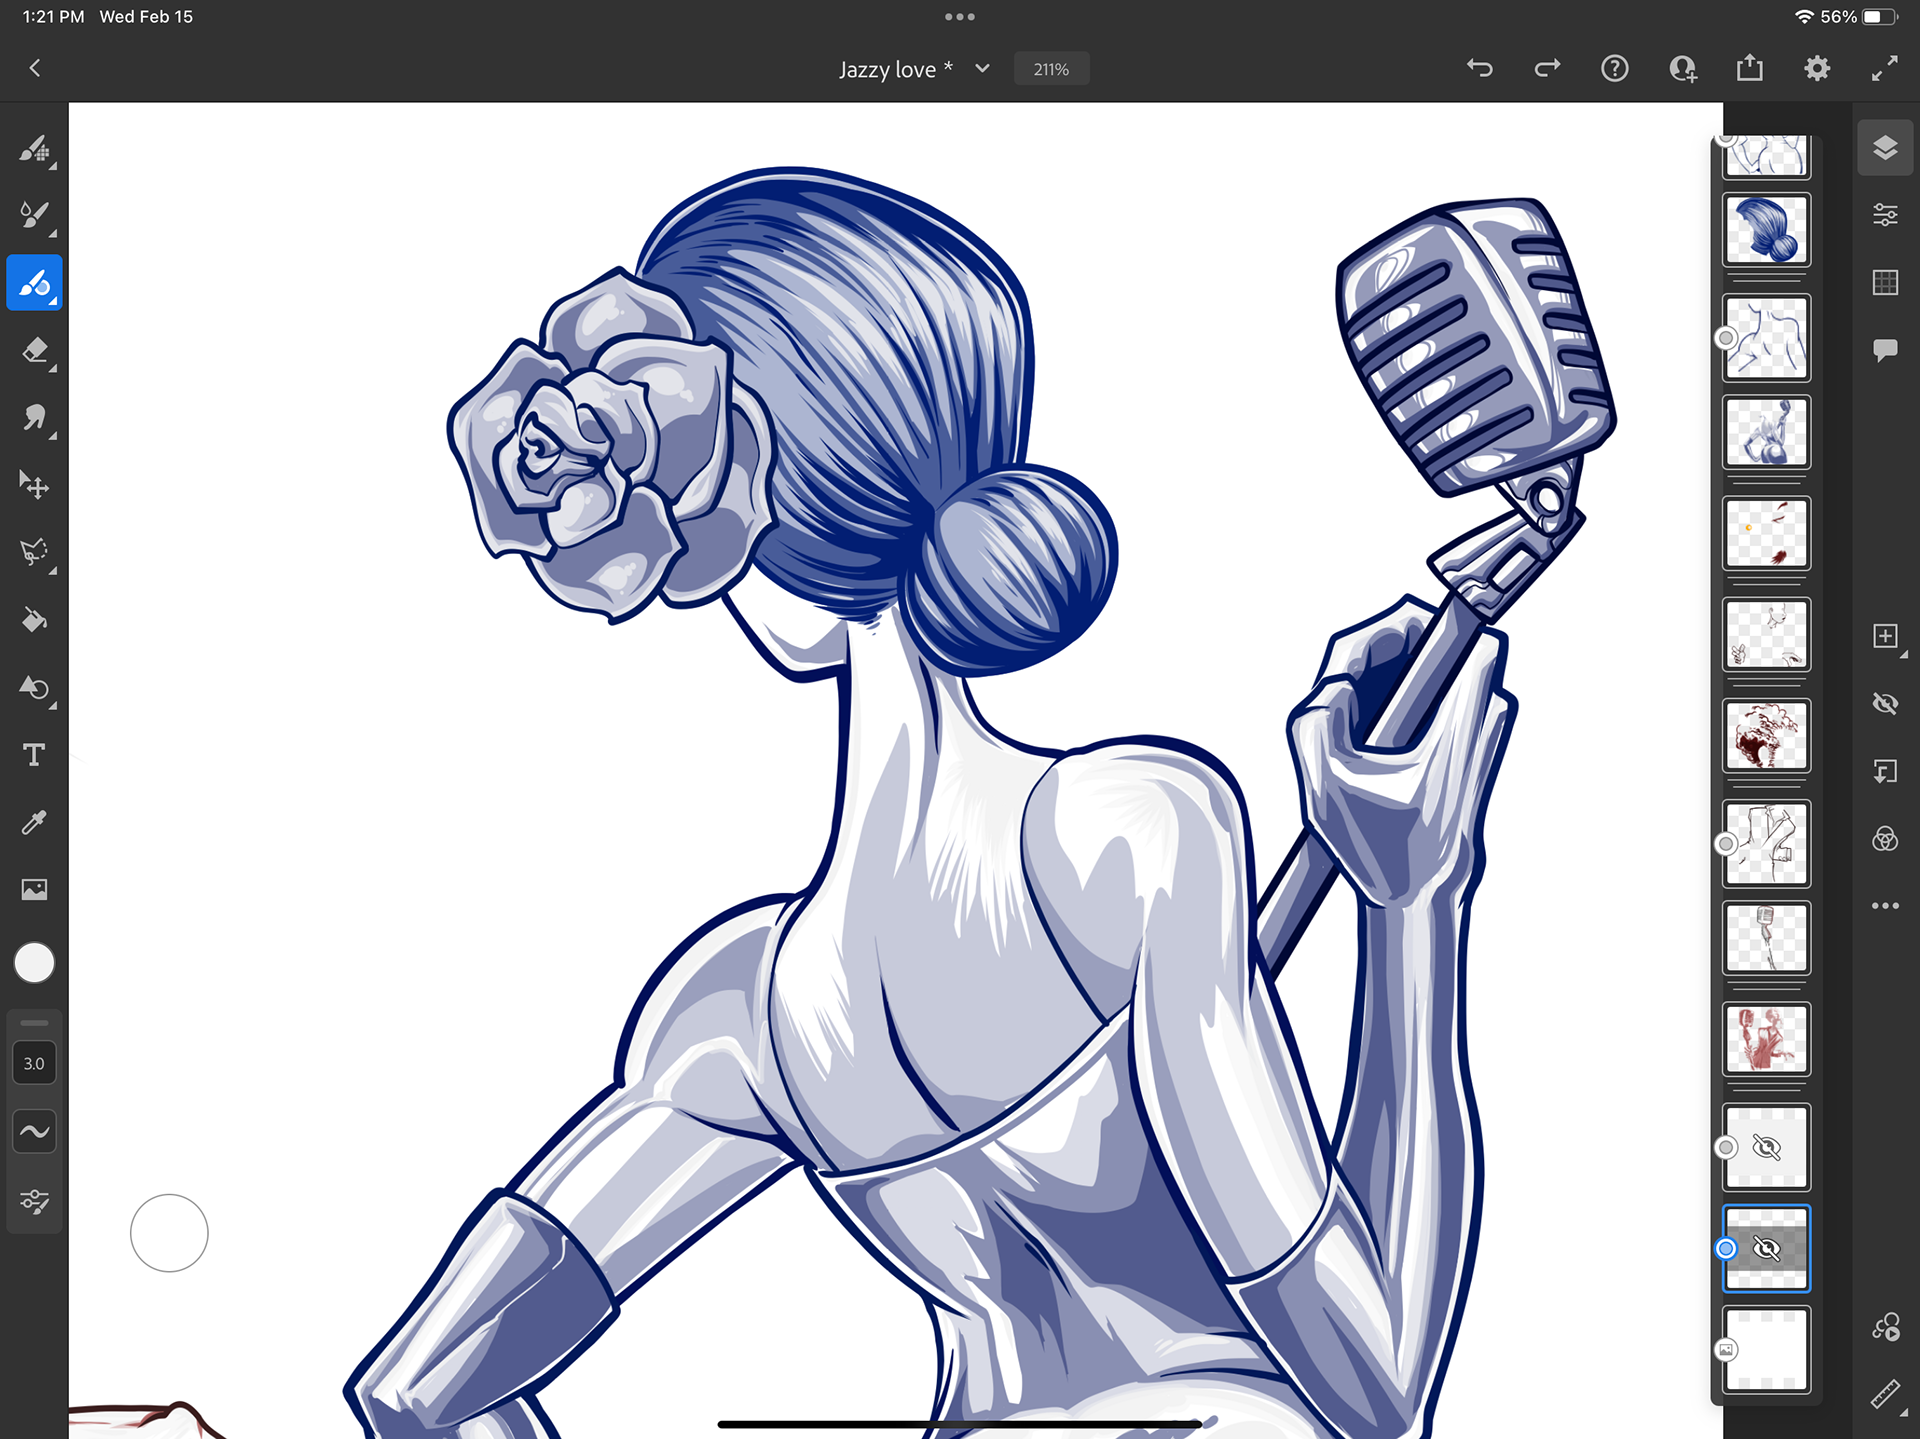Invite collaborators with the person icon

click(x=1683, y=68)
